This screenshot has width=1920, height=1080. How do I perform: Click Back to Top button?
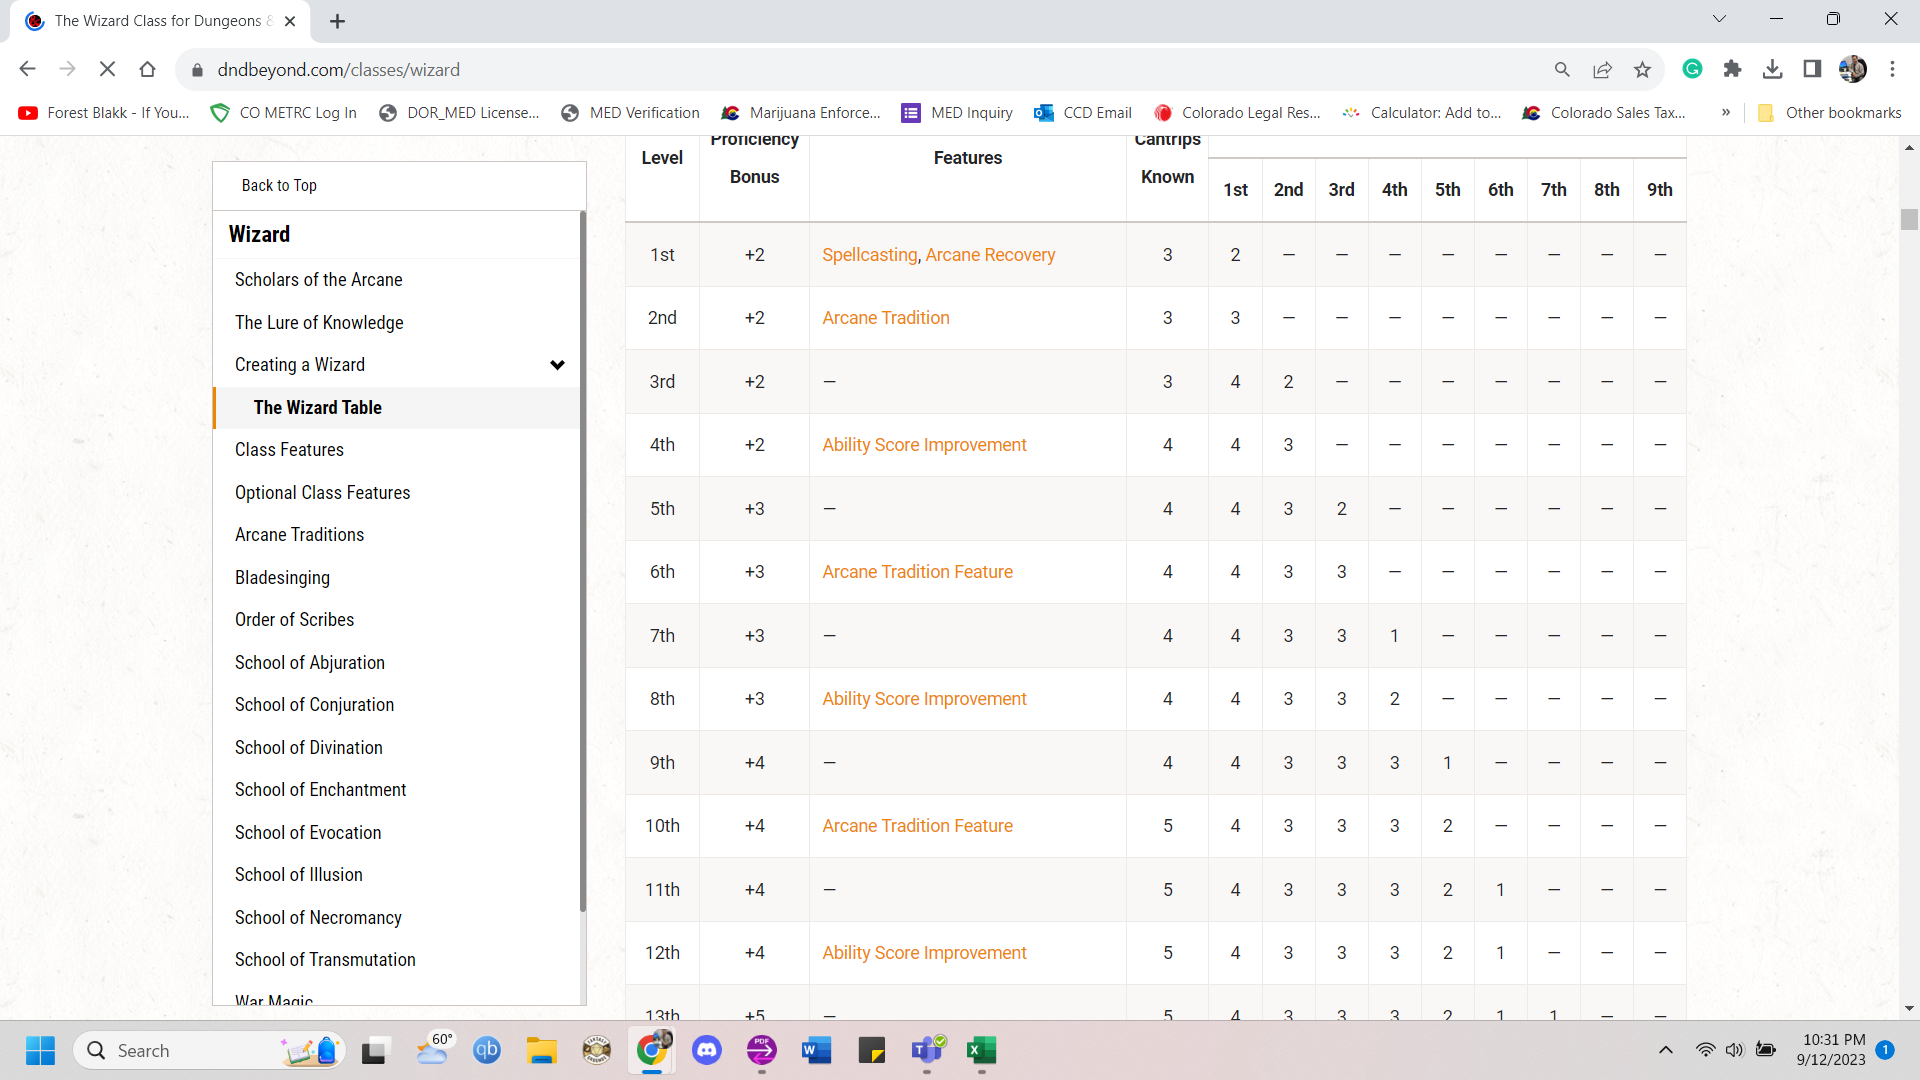pyautogui.click(x=279, y=185)
